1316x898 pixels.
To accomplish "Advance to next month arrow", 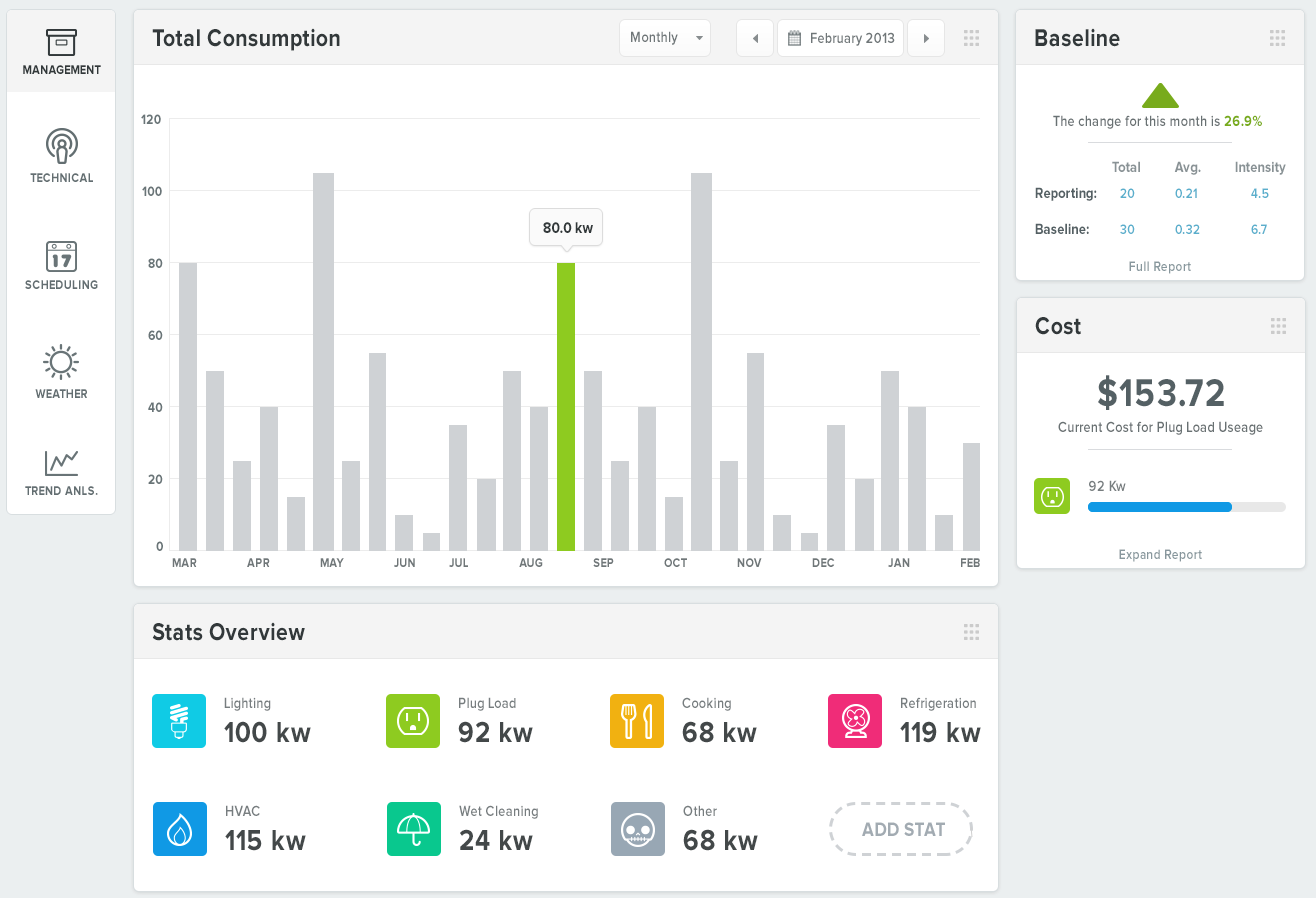I will (926, 38).
